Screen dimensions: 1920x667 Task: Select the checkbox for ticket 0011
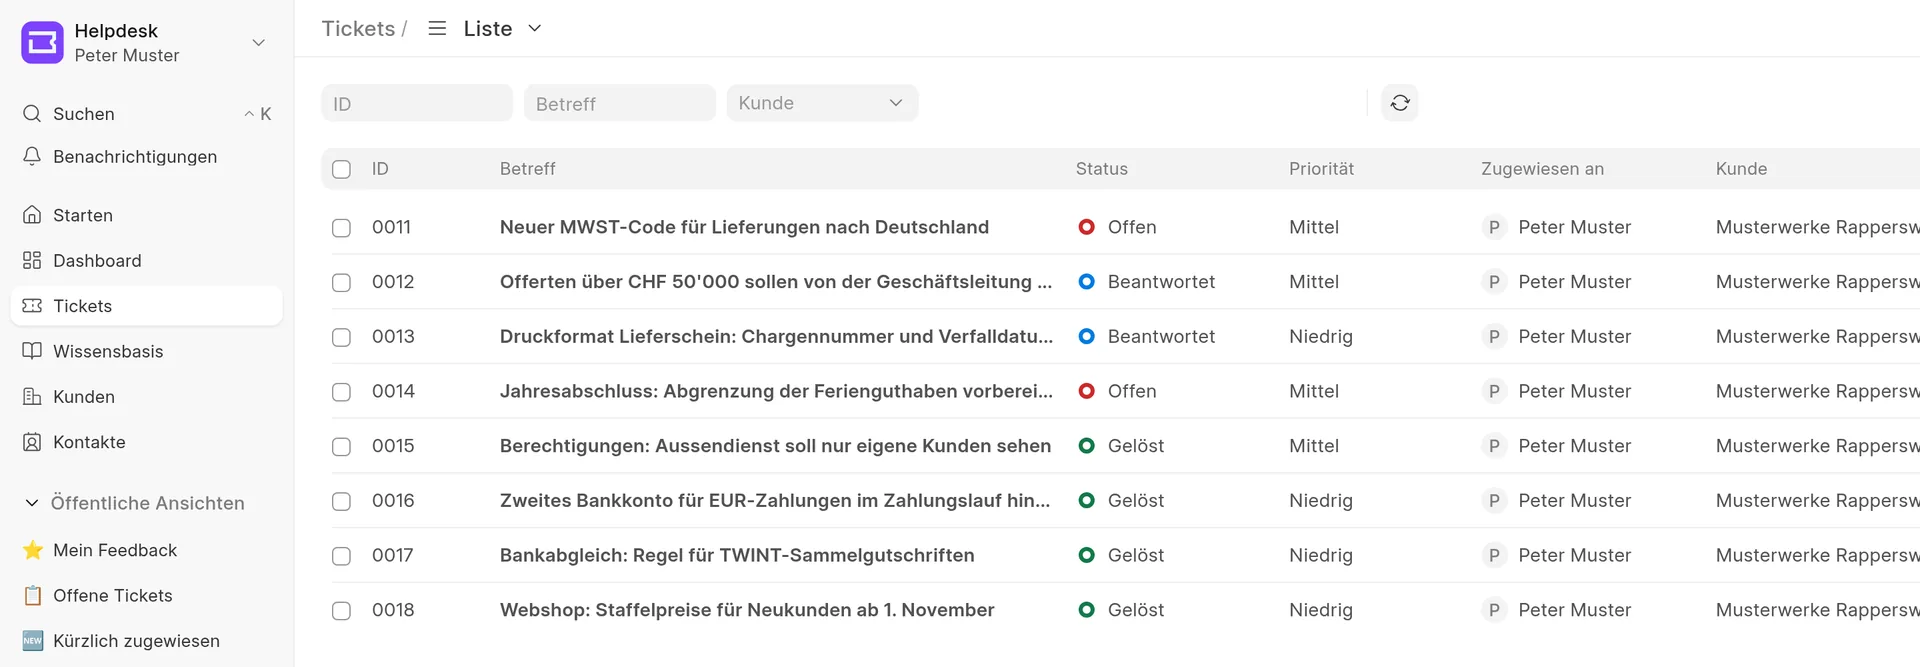coord(341,228)
